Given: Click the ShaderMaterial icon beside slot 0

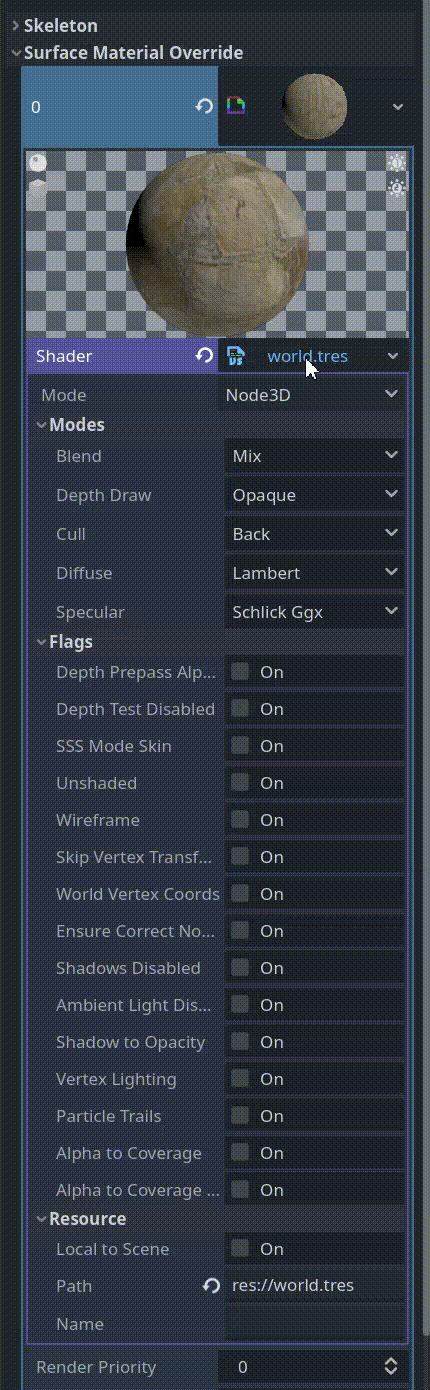Looking at the screenshot, I should click(x=235, y=105).
